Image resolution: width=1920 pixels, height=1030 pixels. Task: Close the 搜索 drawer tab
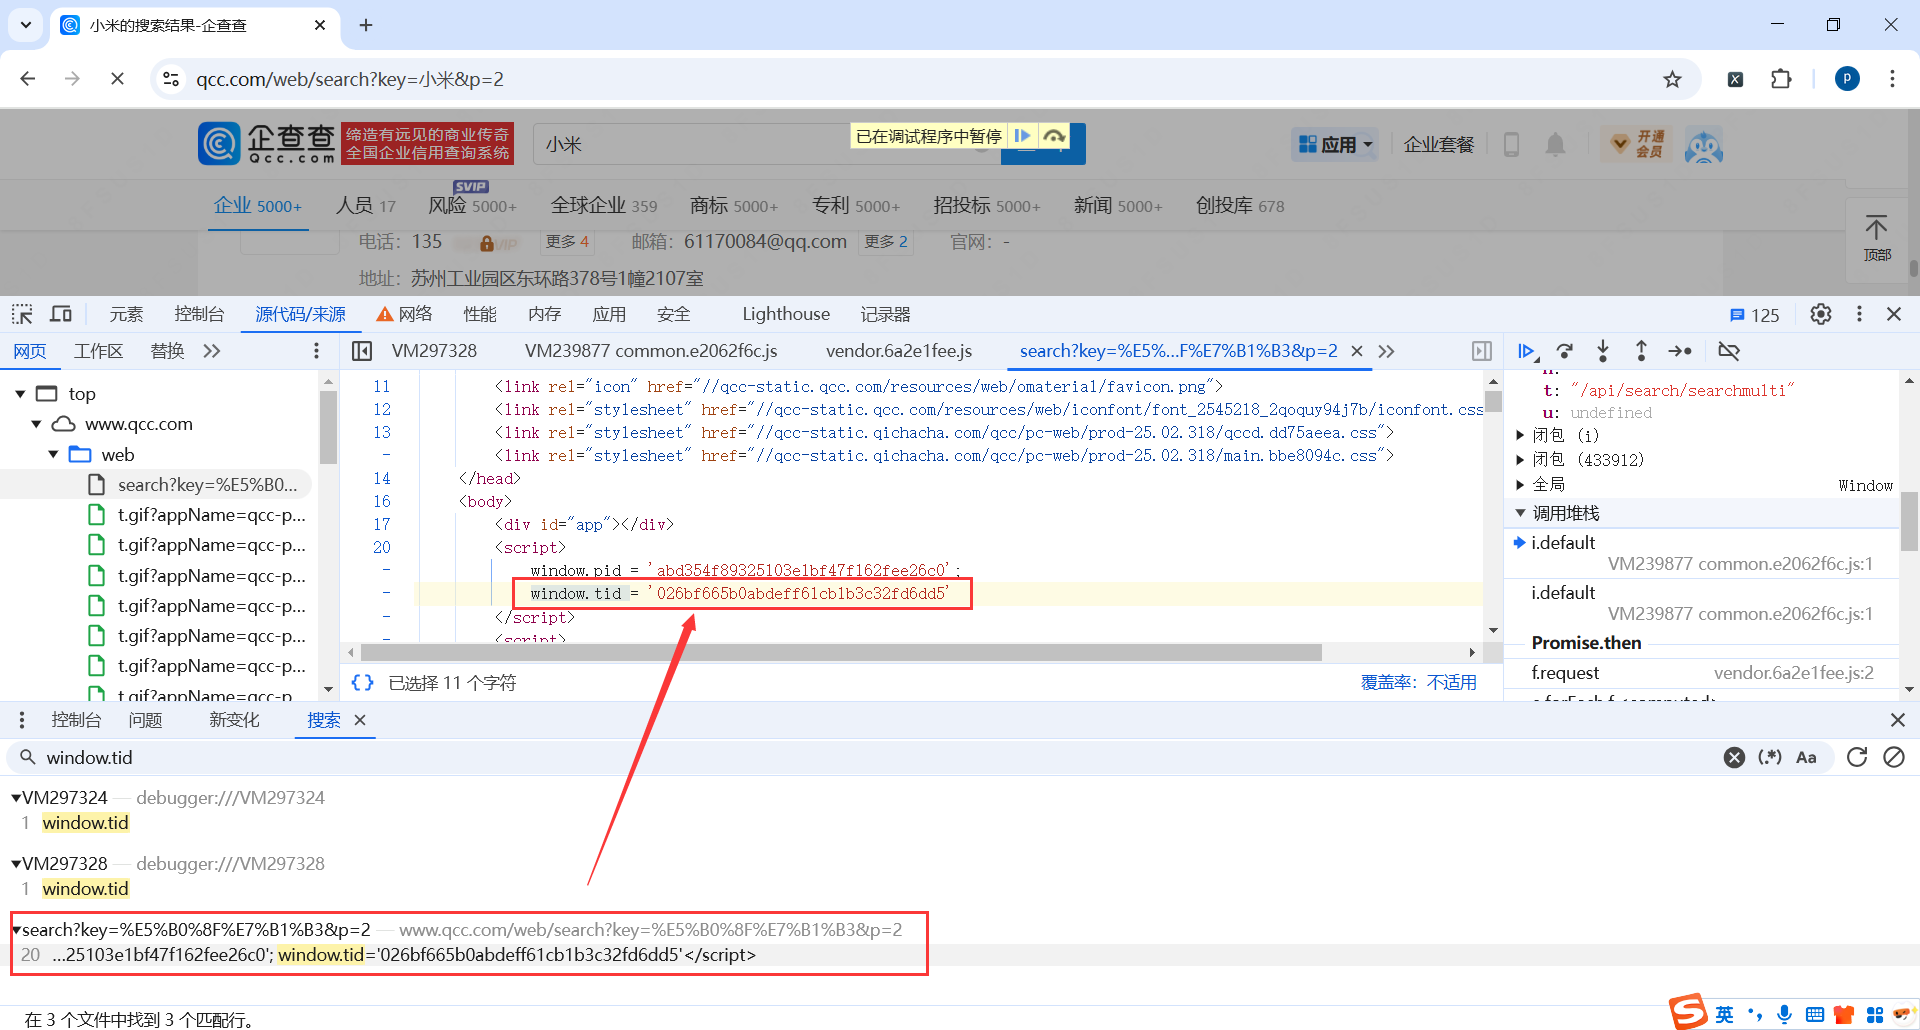(x=360, y=720)
